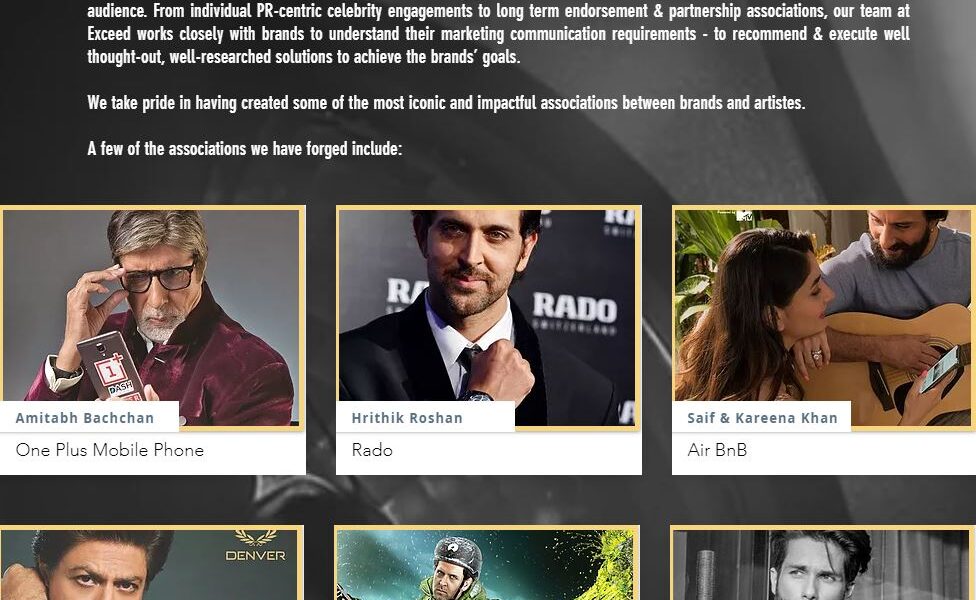
Task: Click the DENVER logo in the ad
Action: 256,547
